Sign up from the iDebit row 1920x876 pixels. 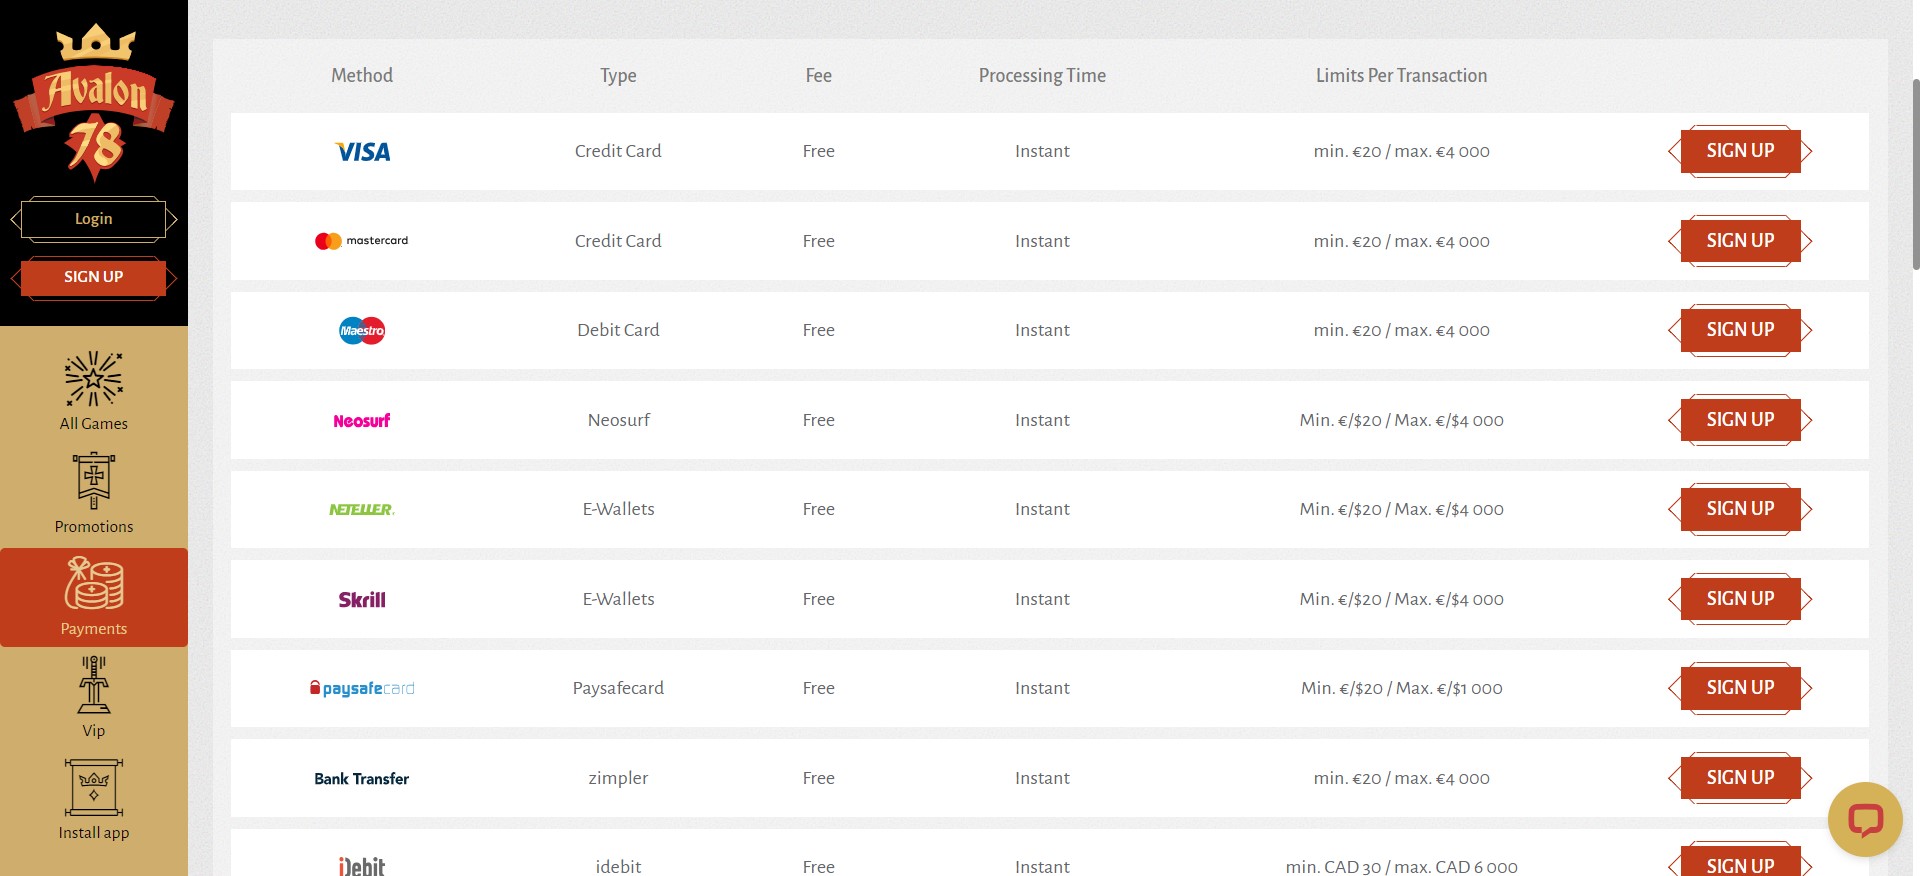1740,863
